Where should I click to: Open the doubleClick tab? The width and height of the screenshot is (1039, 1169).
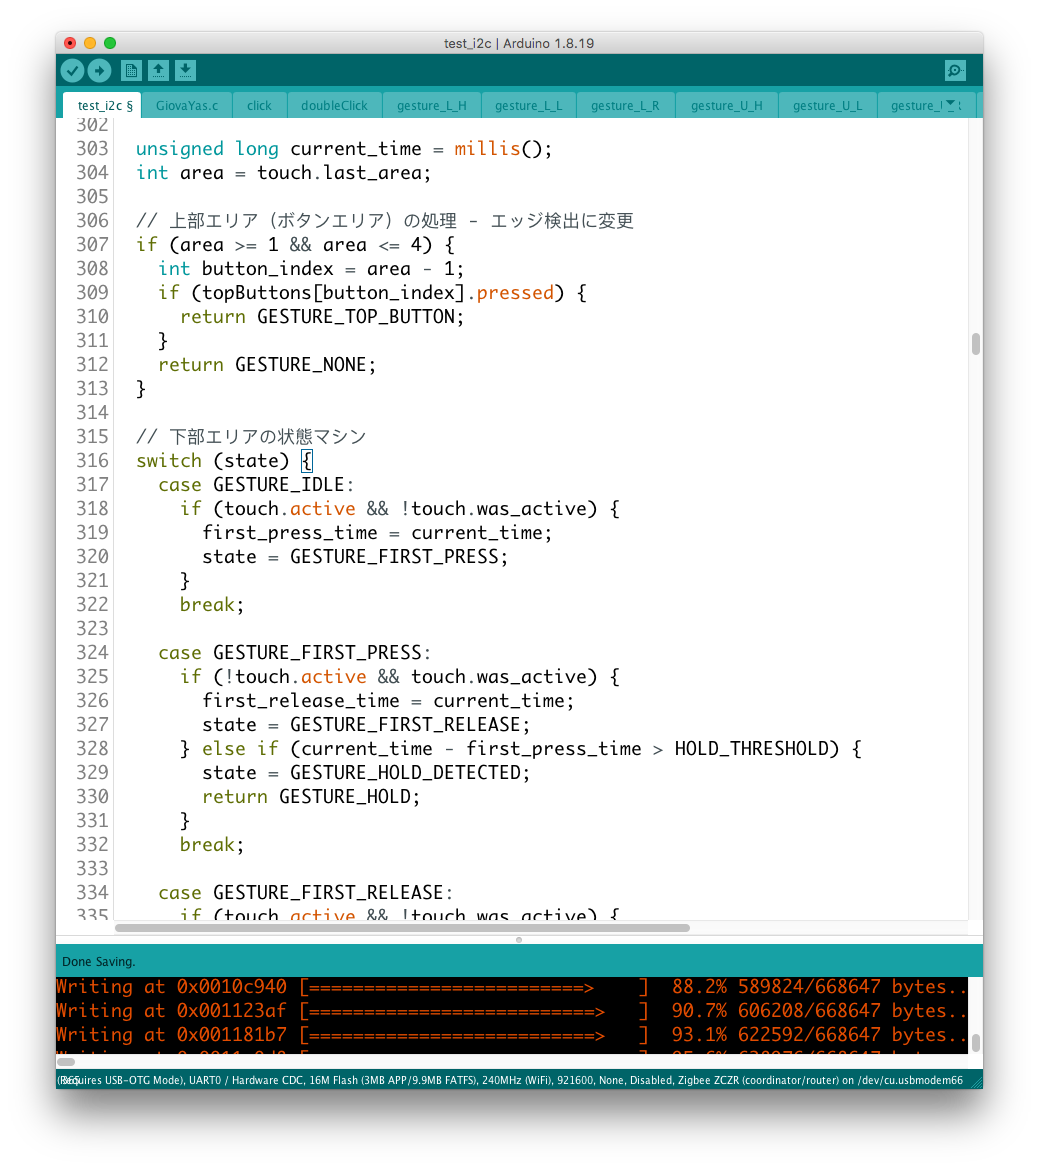(x=334, y=105)
